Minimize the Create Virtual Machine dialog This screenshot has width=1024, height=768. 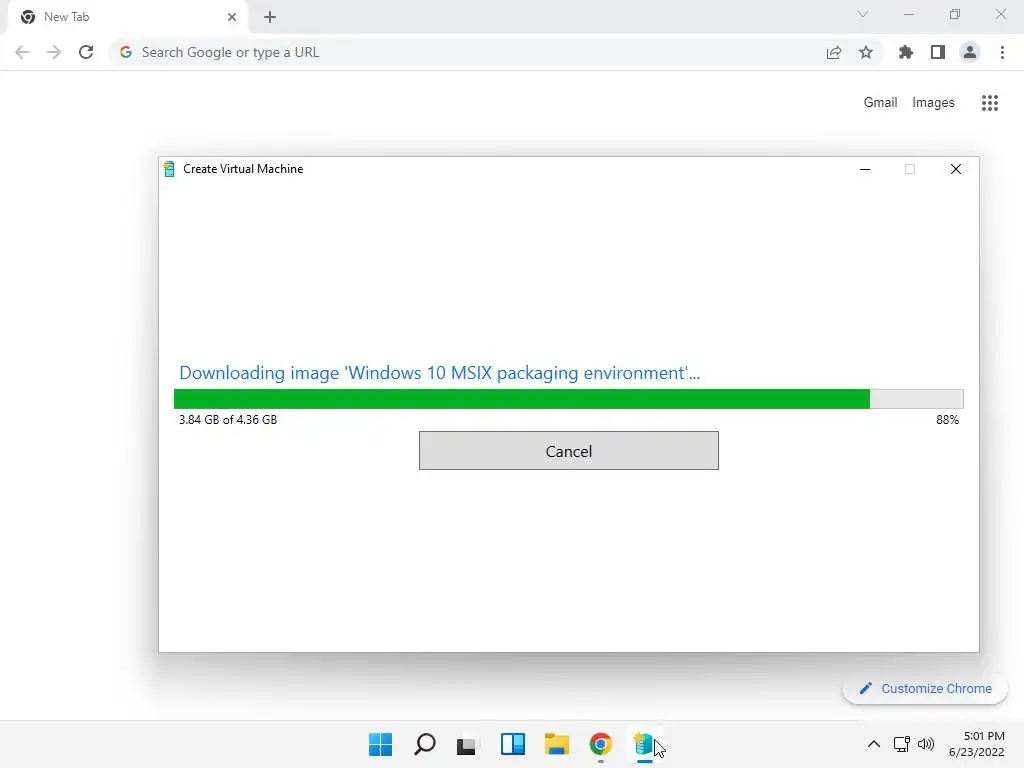(865, 169)
